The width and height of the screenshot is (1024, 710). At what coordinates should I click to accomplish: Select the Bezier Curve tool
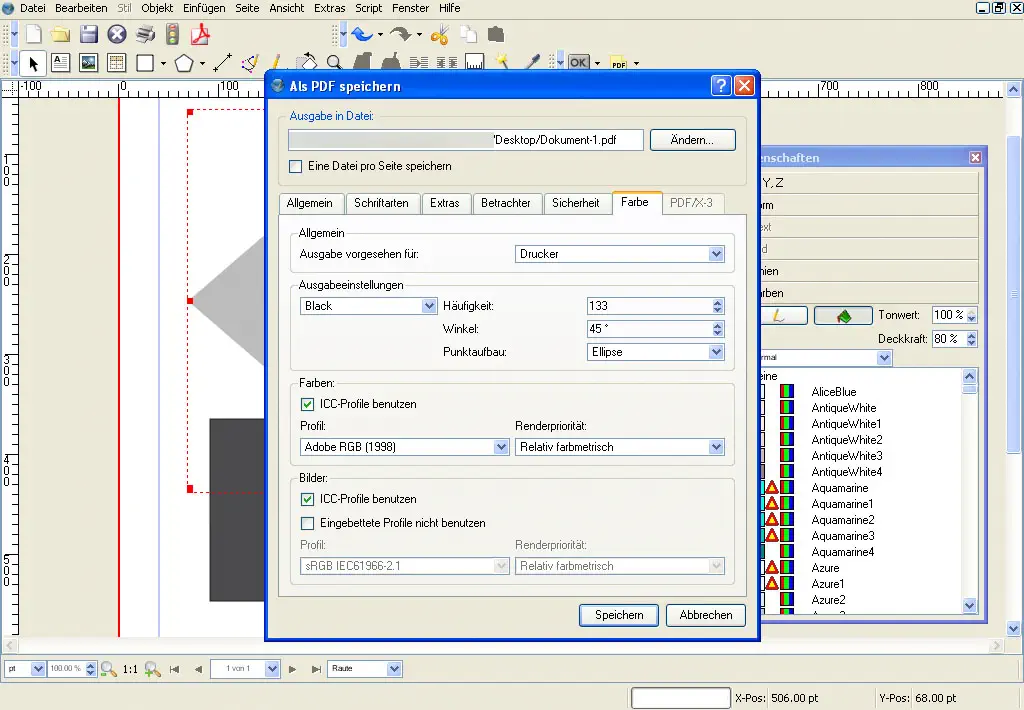(x=249, y=62)
